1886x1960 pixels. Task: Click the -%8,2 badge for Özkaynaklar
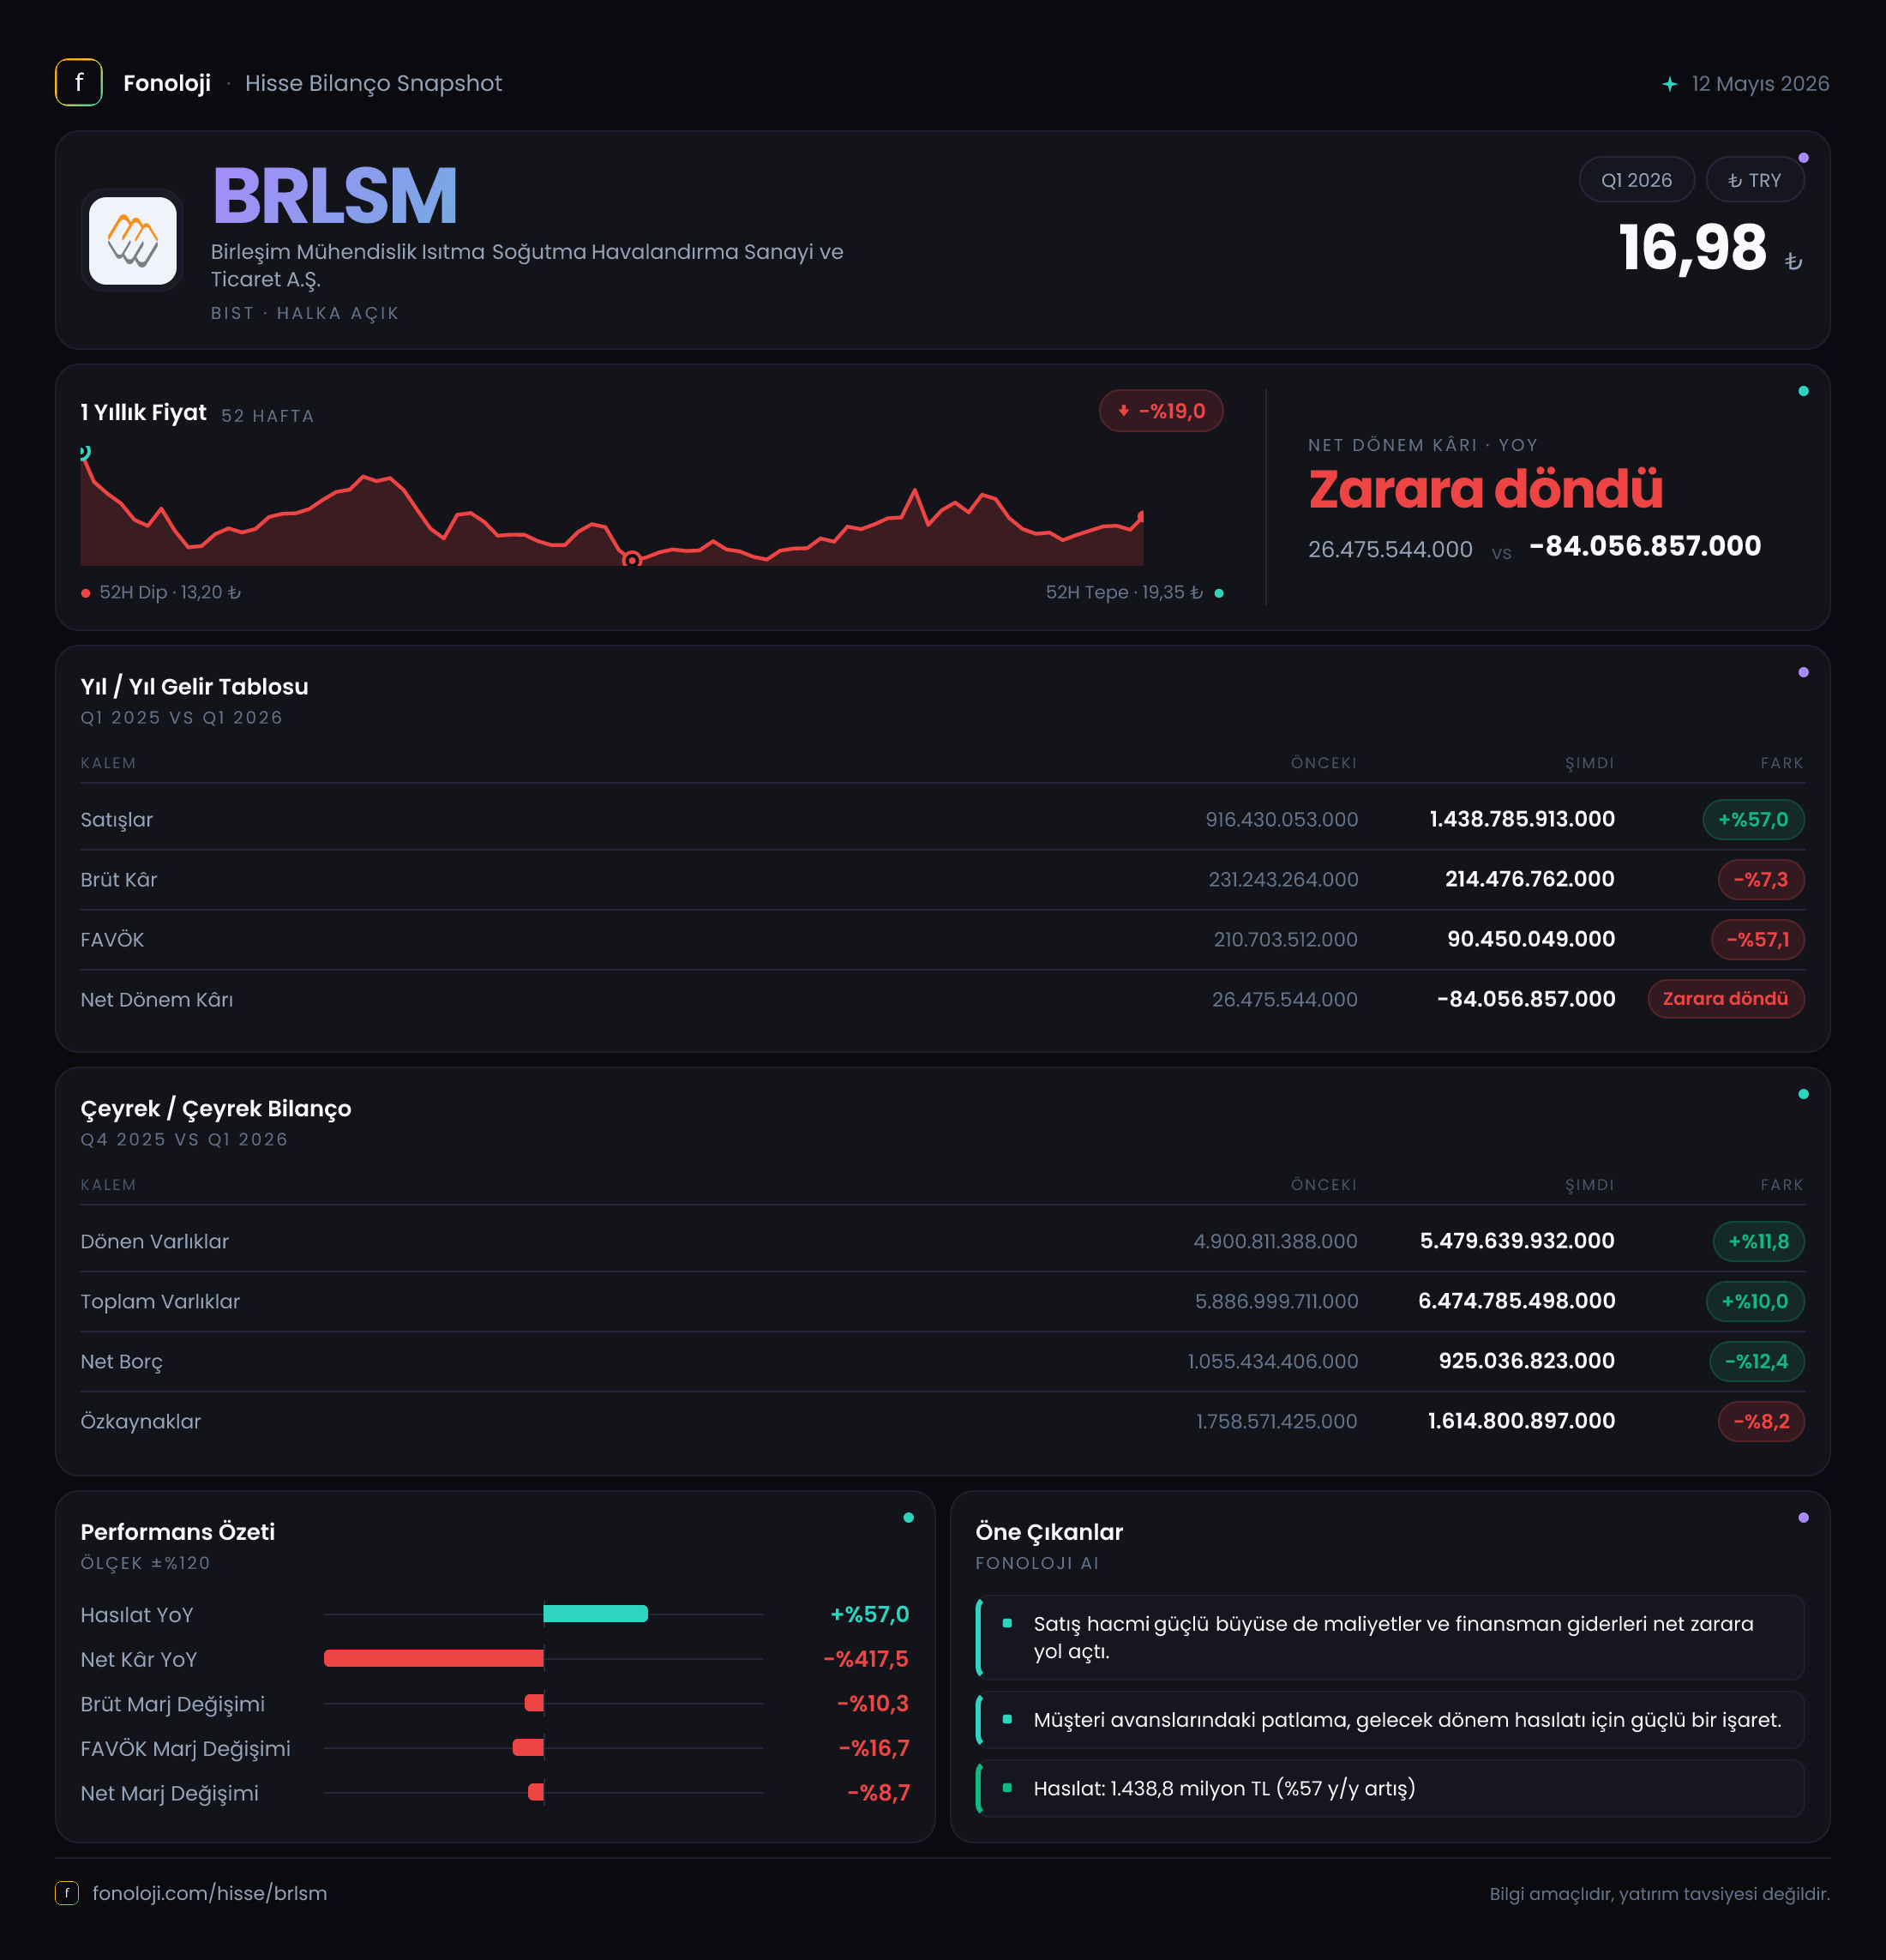click(1760, 1422)
